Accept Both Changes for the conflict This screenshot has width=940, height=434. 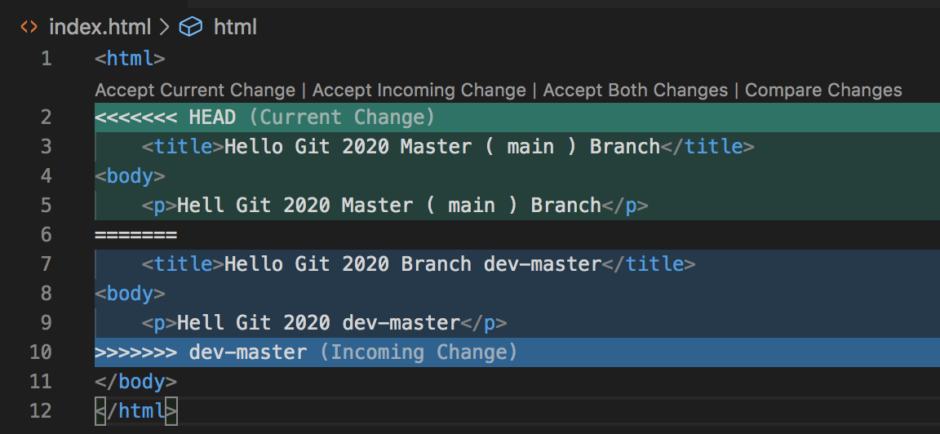[x=635, y=91]
